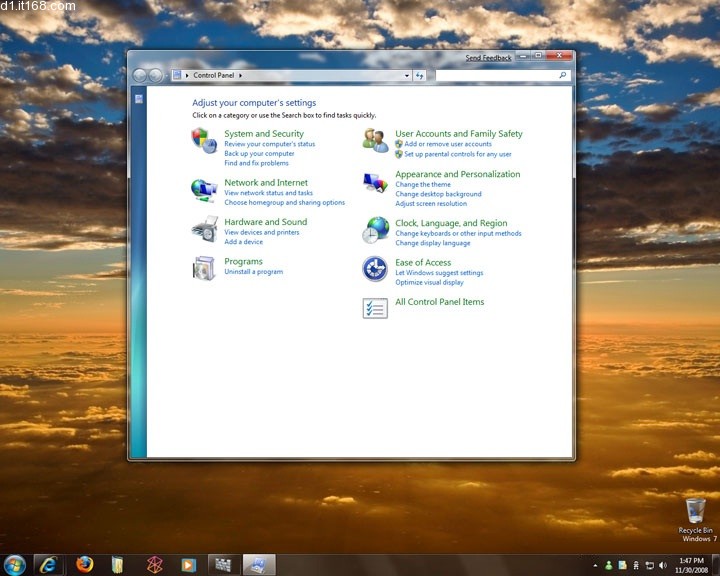Click Choose homegroup and sharing options
This screenshot has height=576, width=720.
tap(284, 203)
